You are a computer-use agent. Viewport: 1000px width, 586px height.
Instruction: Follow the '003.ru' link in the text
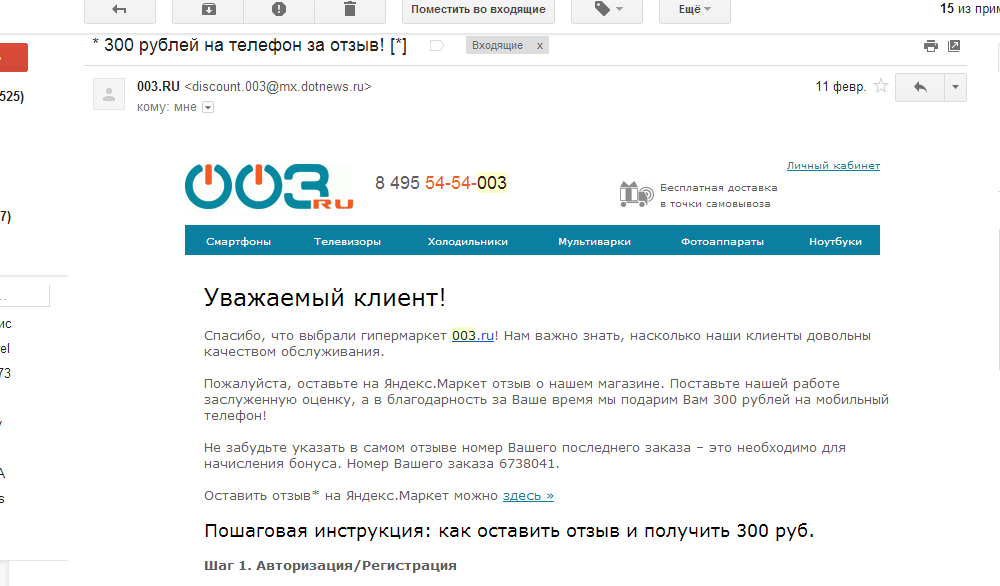click(473, 335)
